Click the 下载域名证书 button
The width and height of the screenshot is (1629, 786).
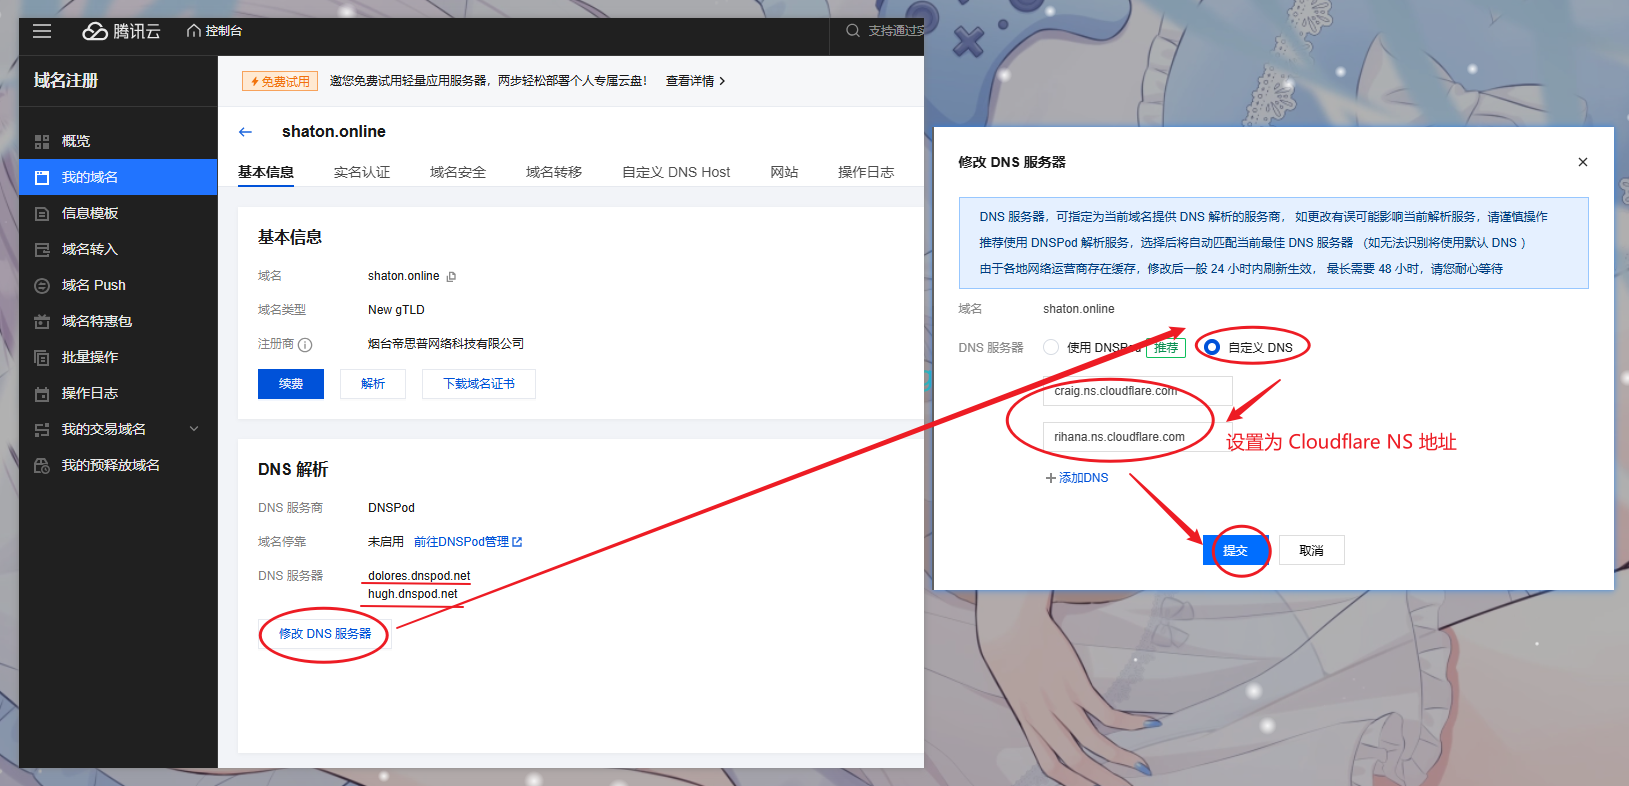pyautogui.click(x=479, y=384)
